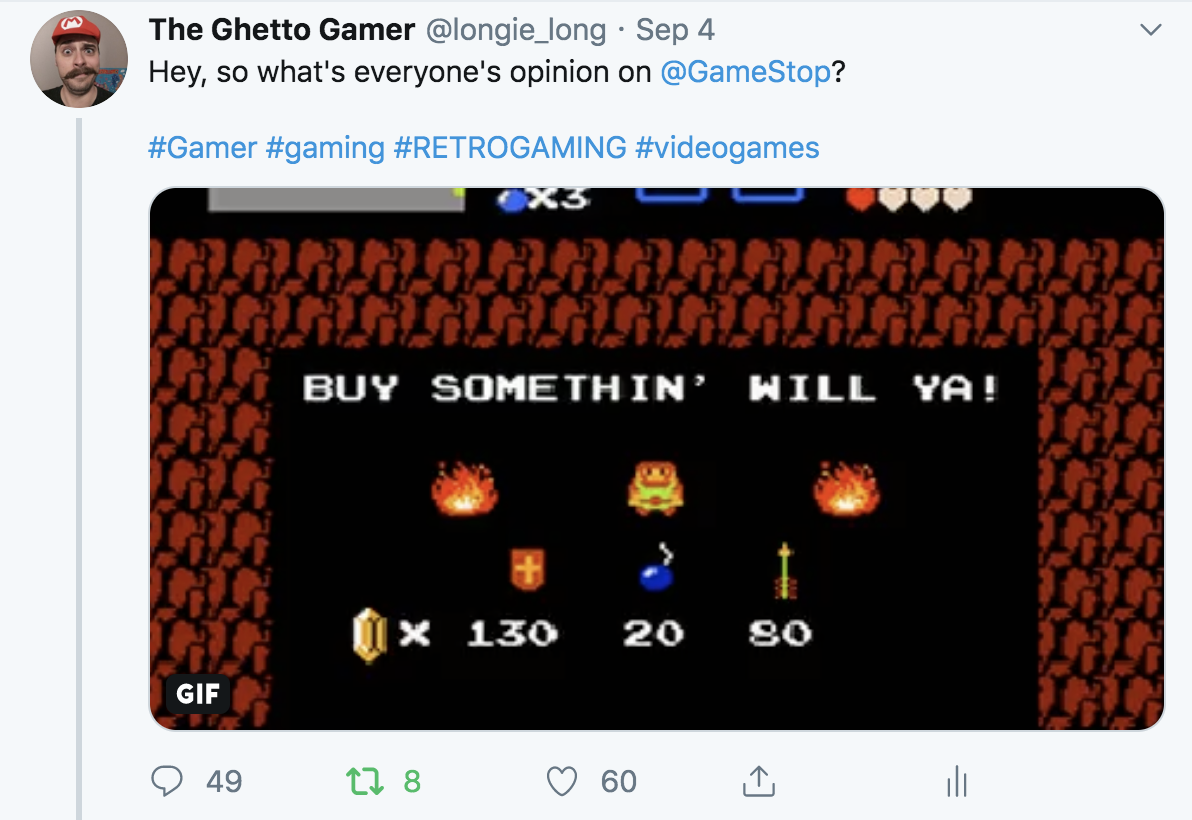Open the #RETROGAMING hashtag
Image resolution: width=1192 pixels, height=820 pixels.
(510, 147)
